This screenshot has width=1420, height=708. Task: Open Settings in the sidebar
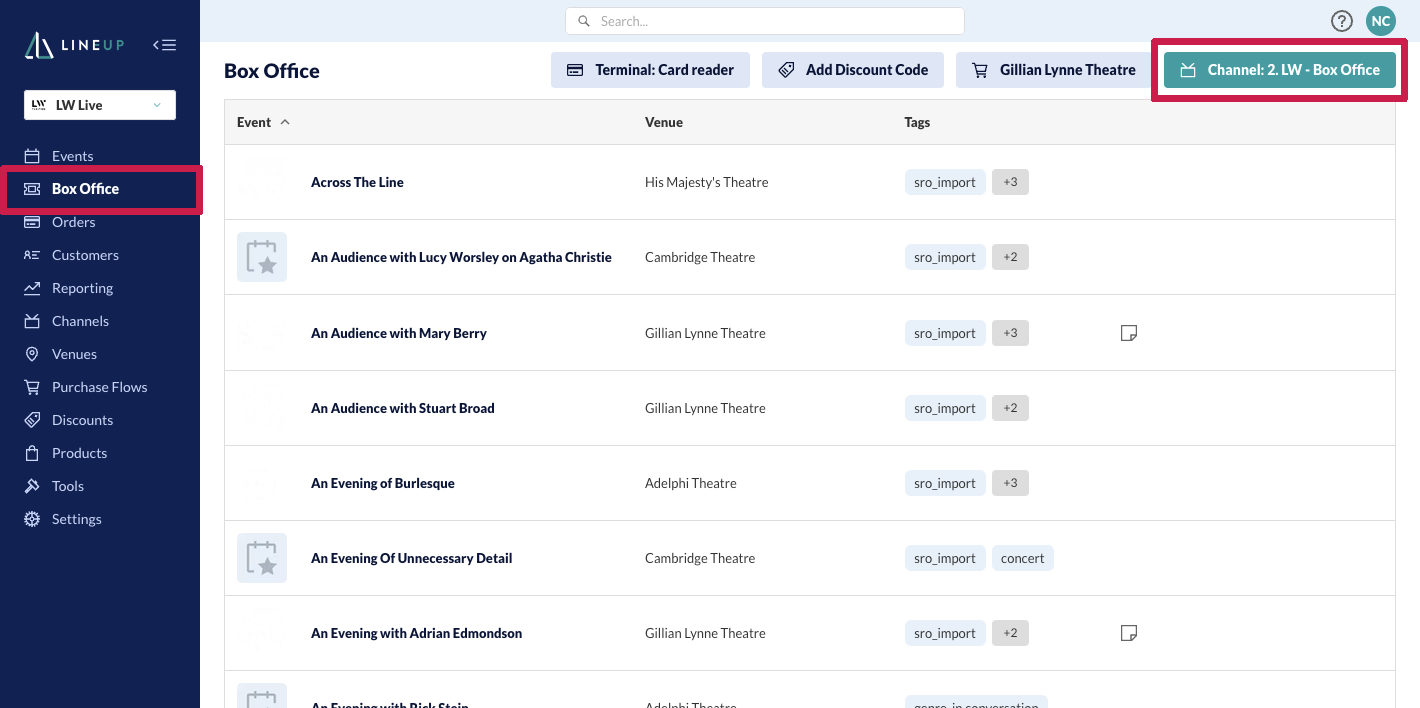[x=77, y=519]
